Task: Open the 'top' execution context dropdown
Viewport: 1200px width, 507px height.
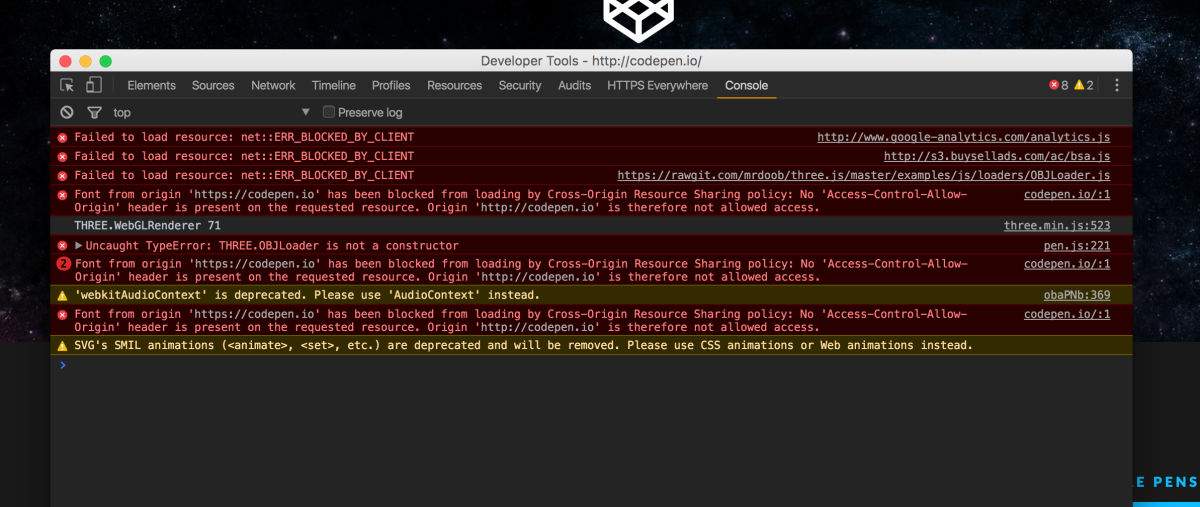Action: point(306,113)
